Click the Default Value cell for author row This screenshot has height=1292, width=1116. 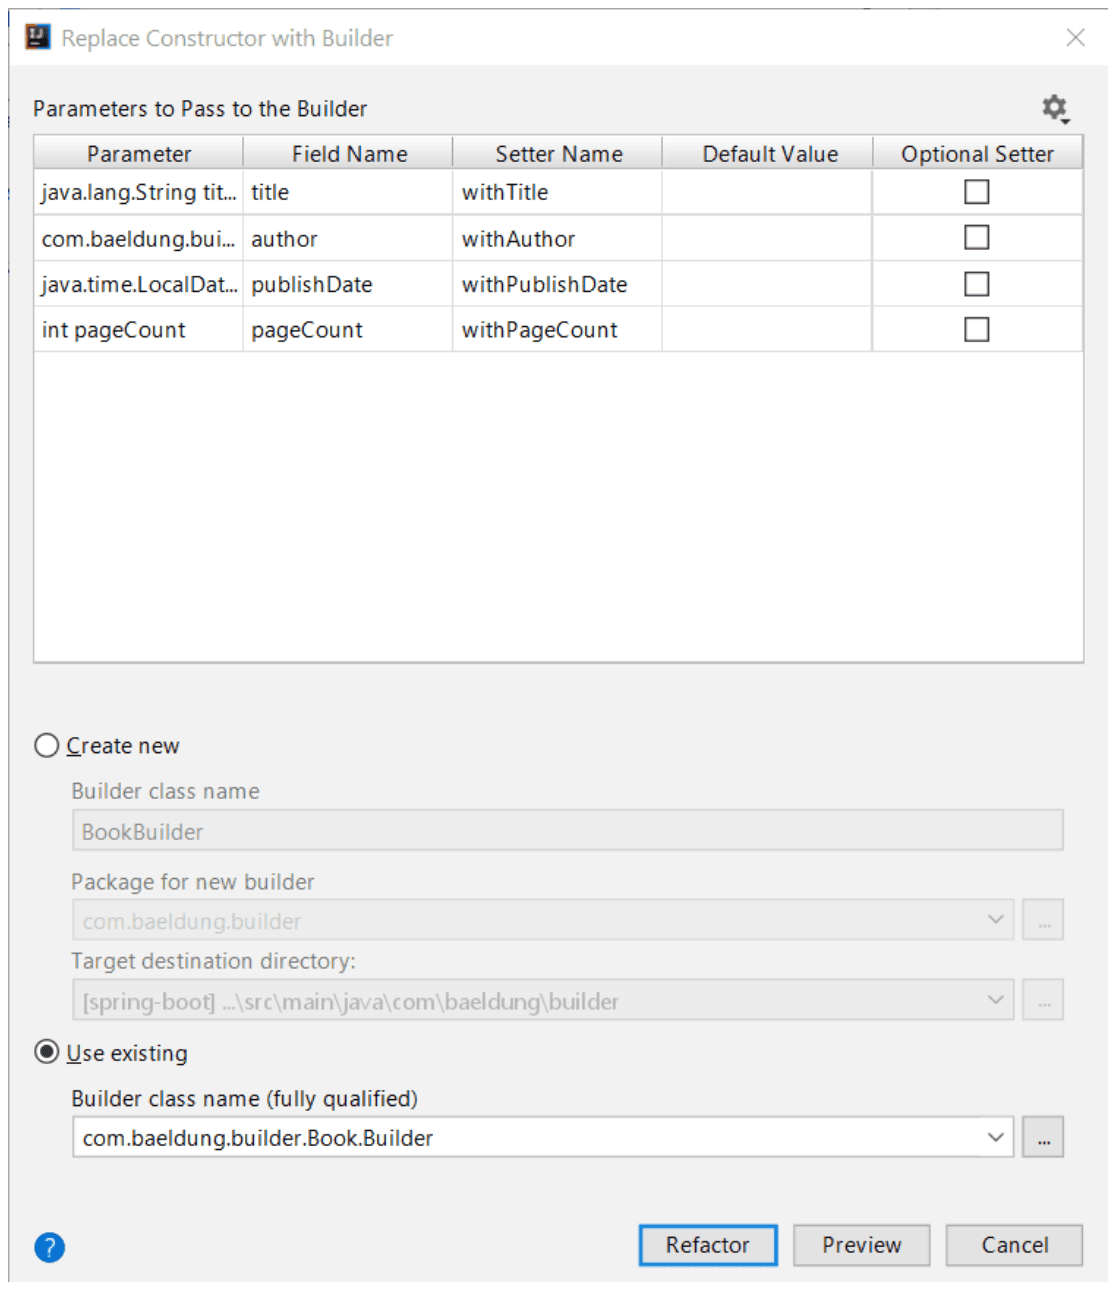click(x=767, y=238)
